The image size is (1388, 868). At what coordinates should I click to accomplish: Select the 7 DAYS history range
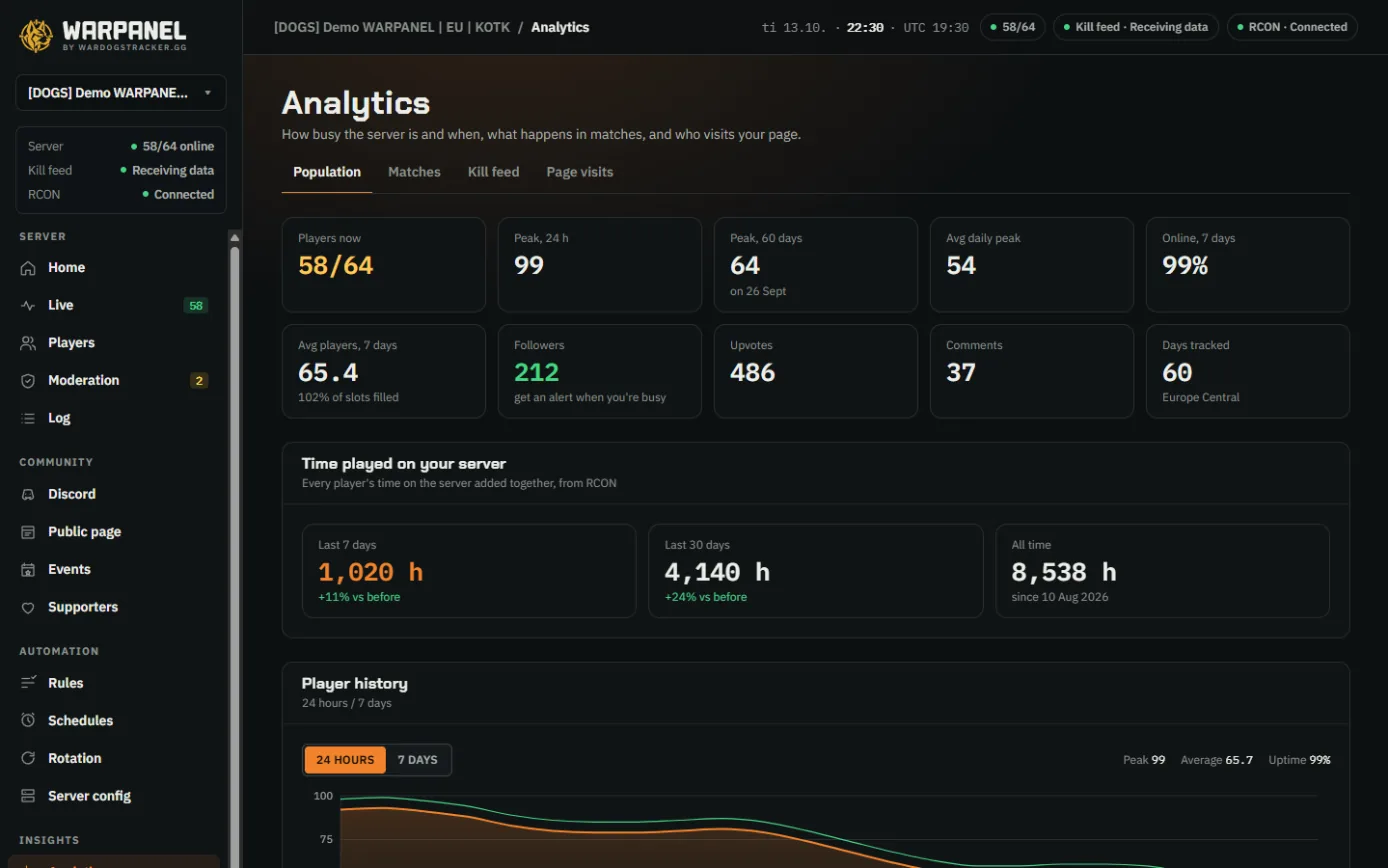point(418,760)
